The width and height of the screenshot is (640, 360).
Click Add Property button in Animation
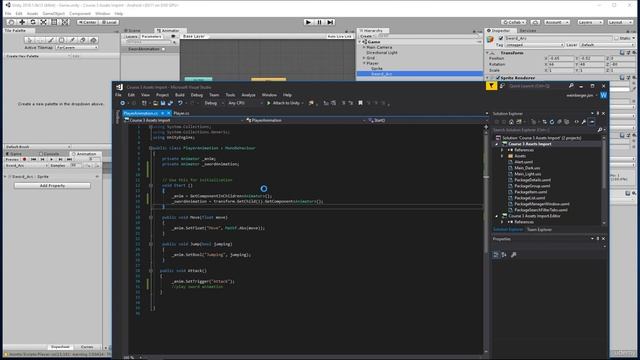(52, 186)
